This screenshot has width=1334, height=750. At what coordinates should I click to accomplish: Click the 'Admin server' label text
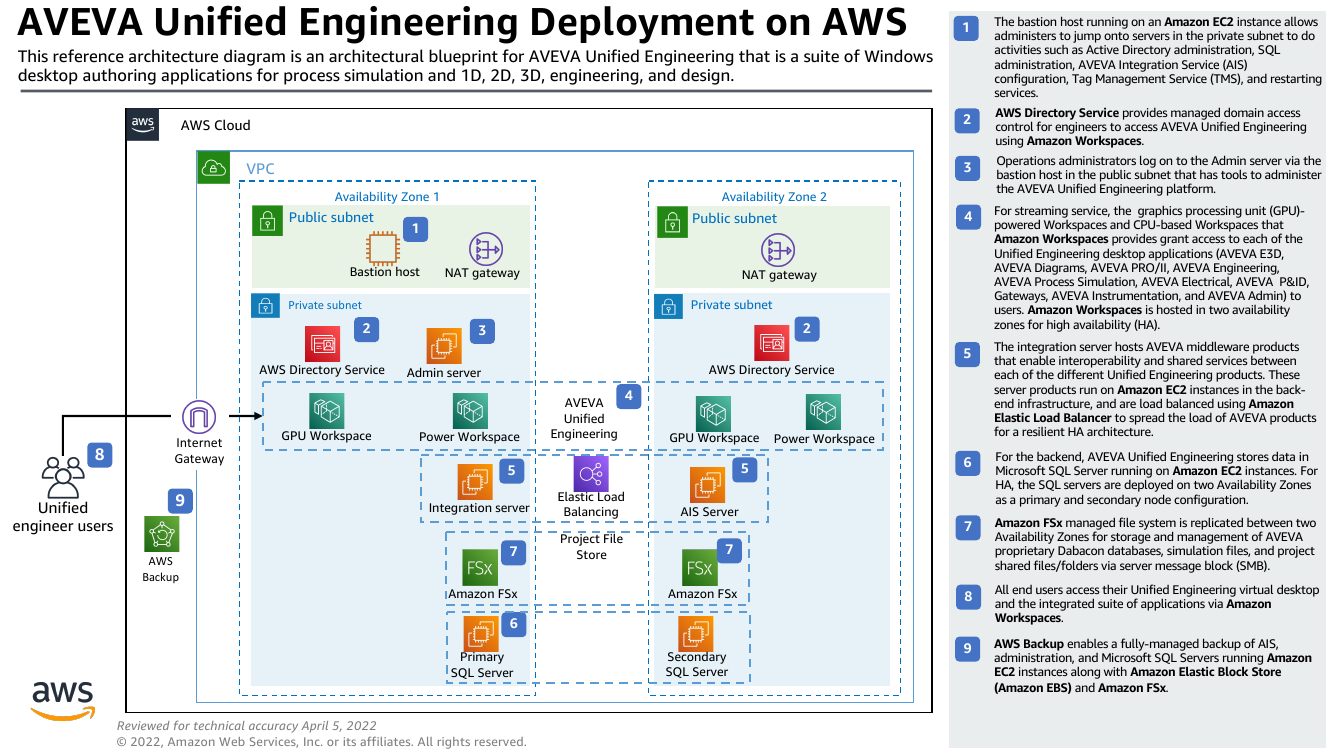coord(444,373)
